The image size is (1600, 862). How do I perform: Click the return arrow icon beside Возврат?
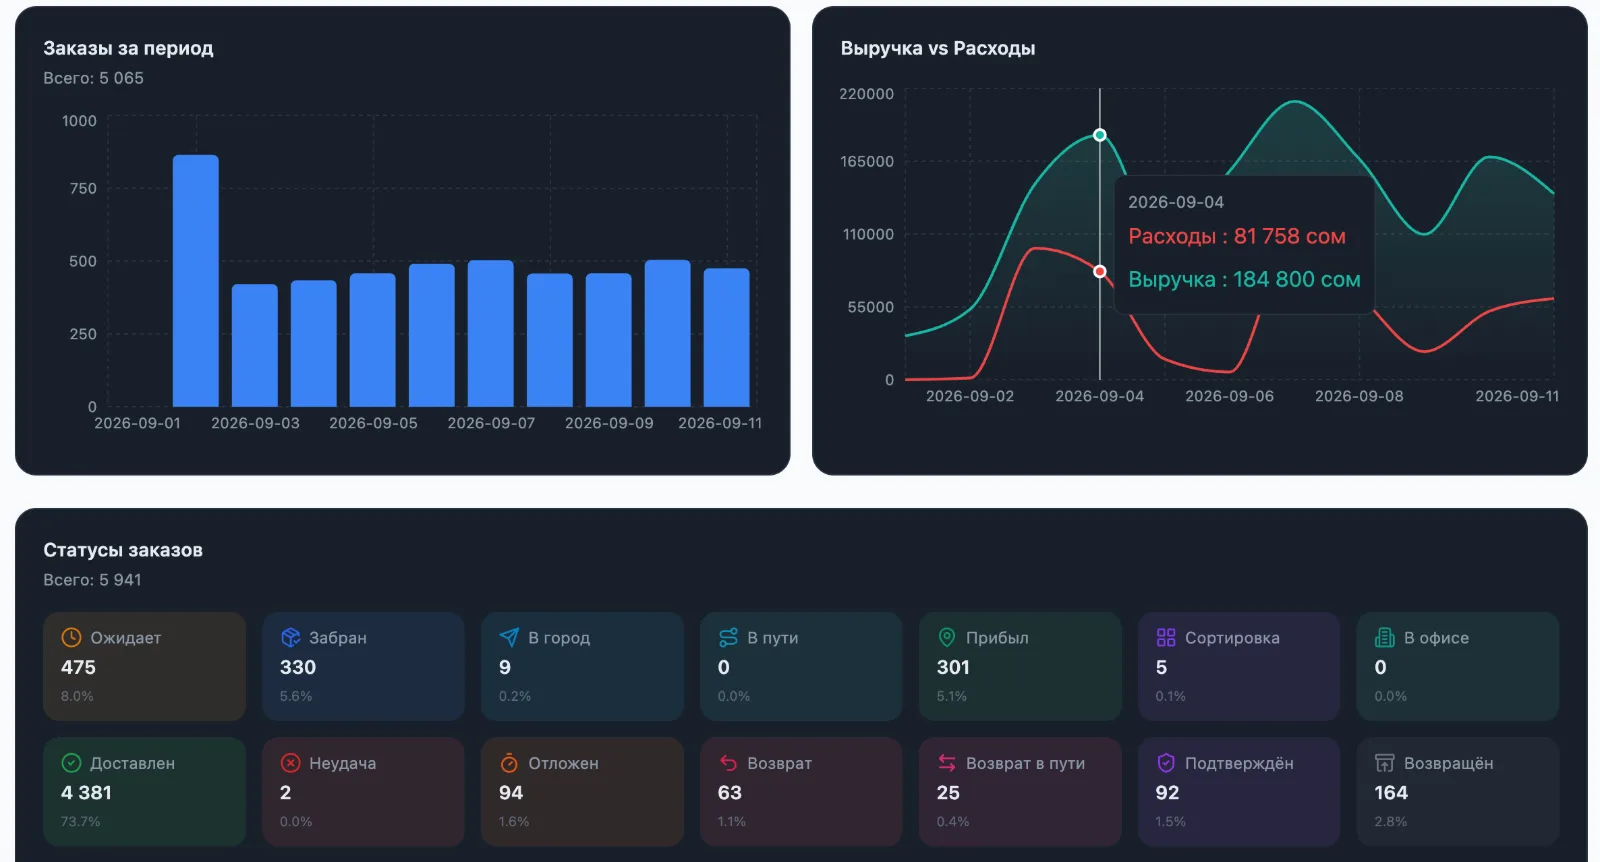(x=728, y=763)
